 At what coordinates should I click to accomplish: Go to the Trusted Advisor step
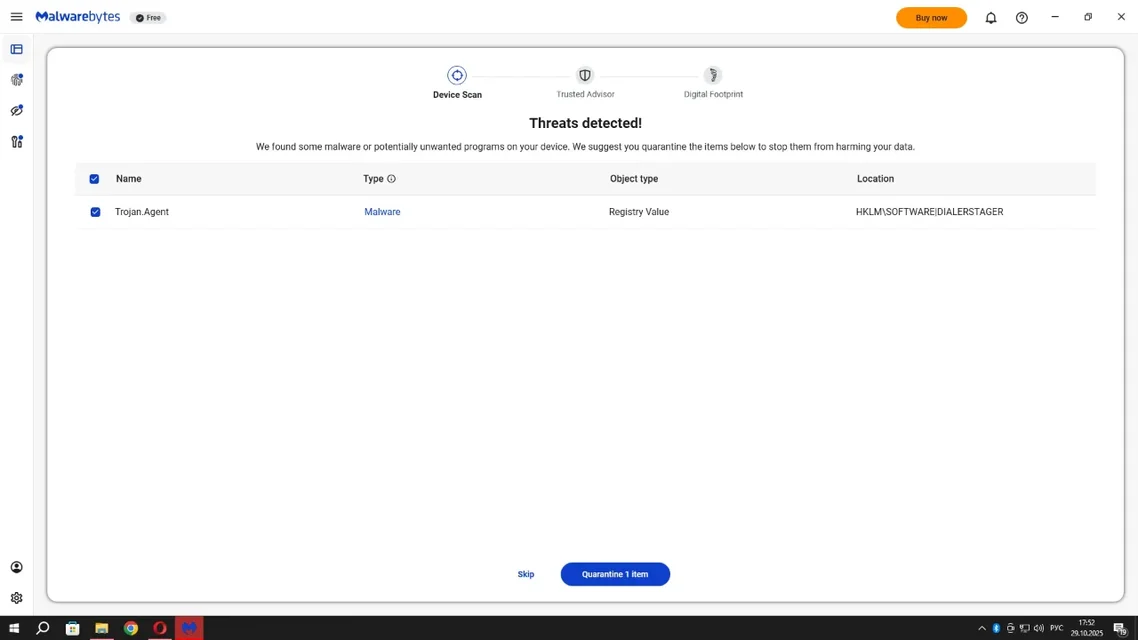click(x=585, y=76)
